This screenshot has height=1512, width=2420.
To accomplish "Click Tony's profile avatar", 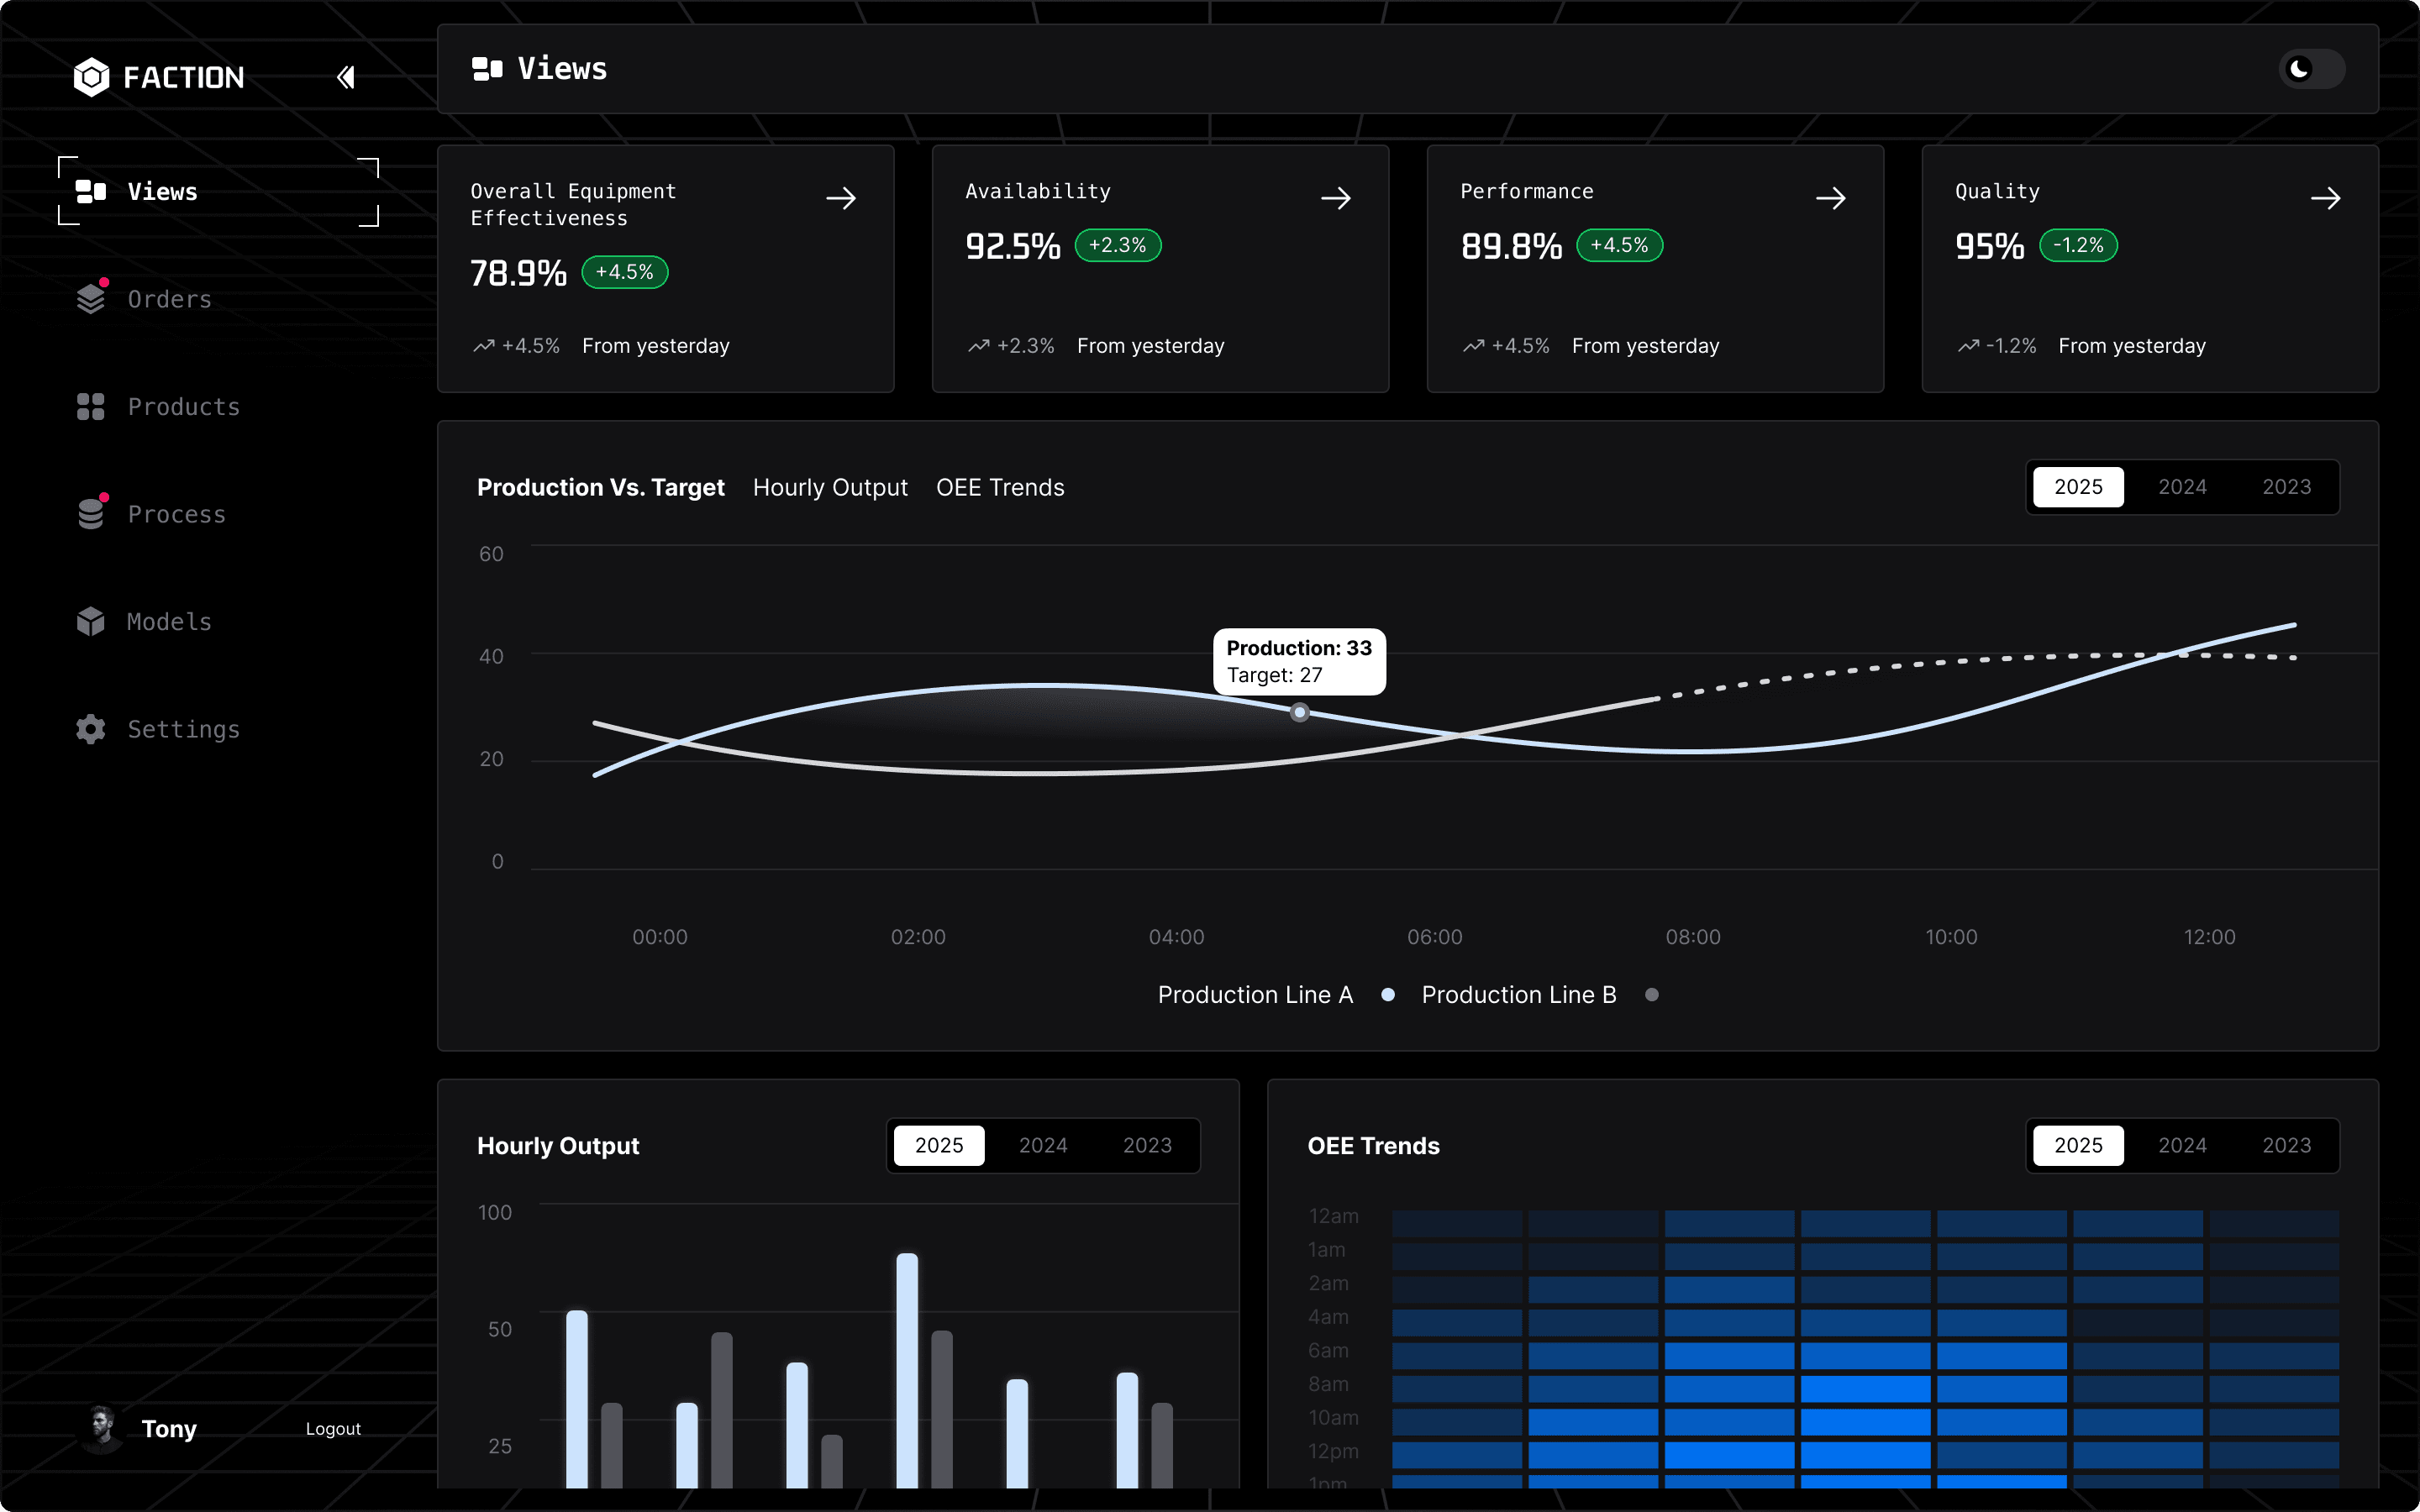I will click(101, 1427).
